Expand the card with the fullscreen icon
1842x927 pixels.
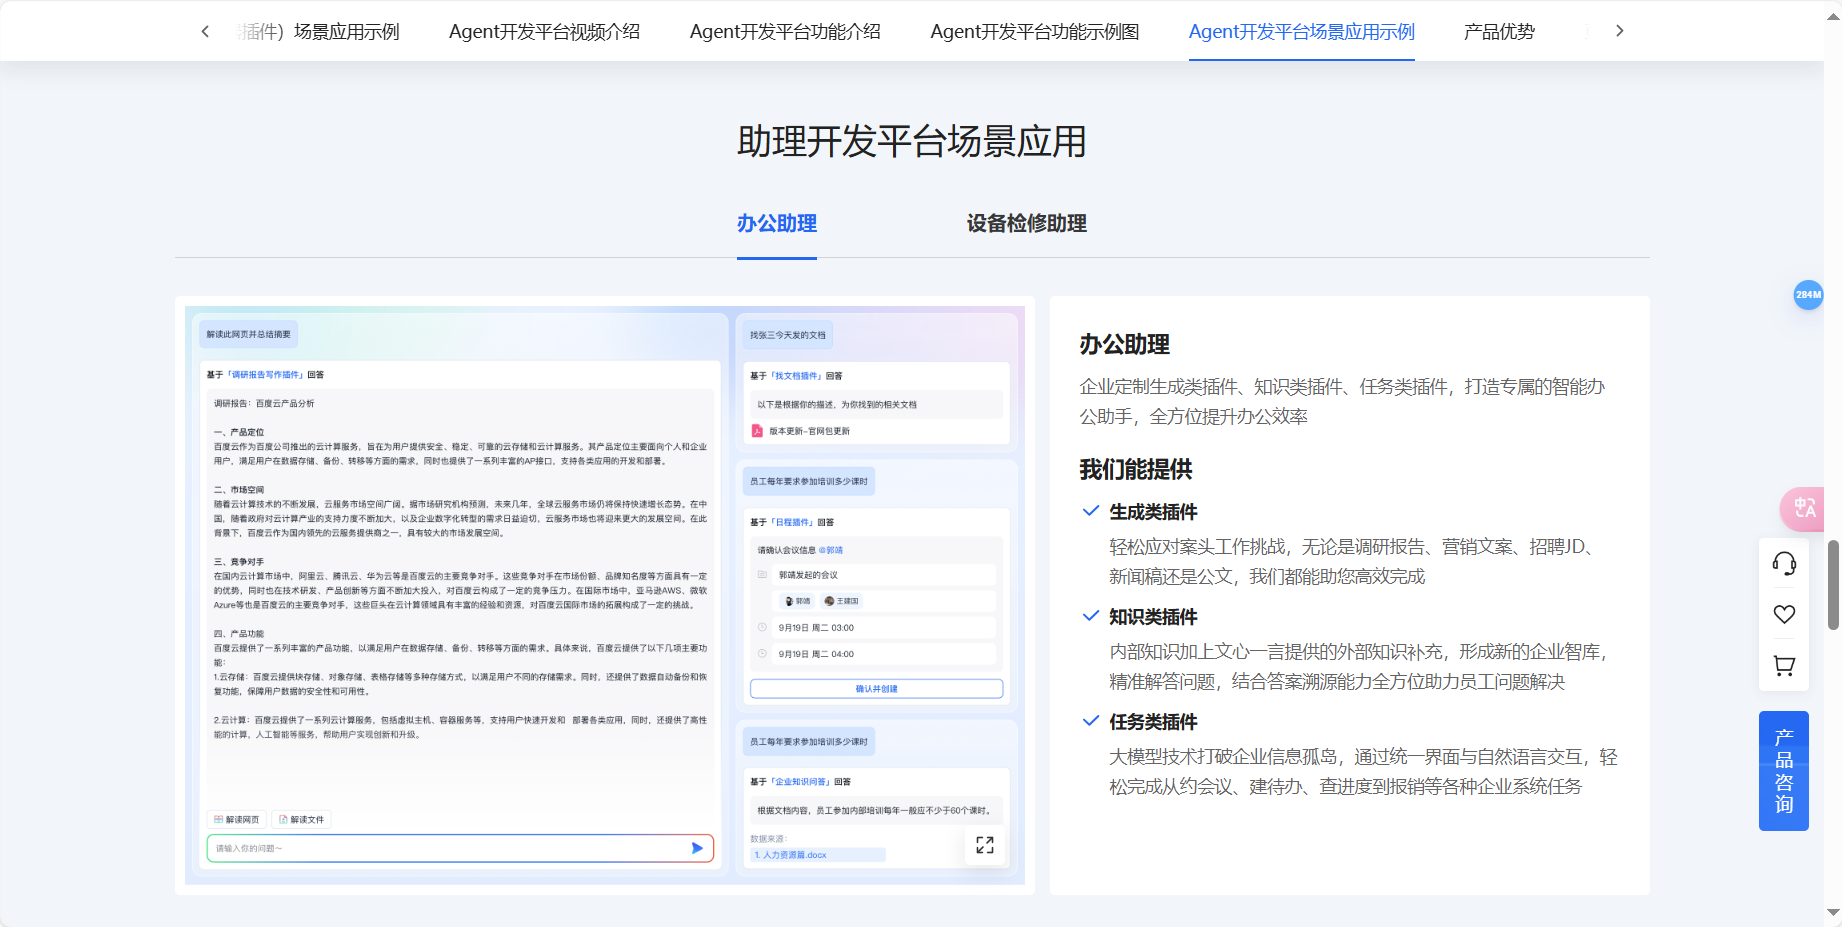pos(985,845)
